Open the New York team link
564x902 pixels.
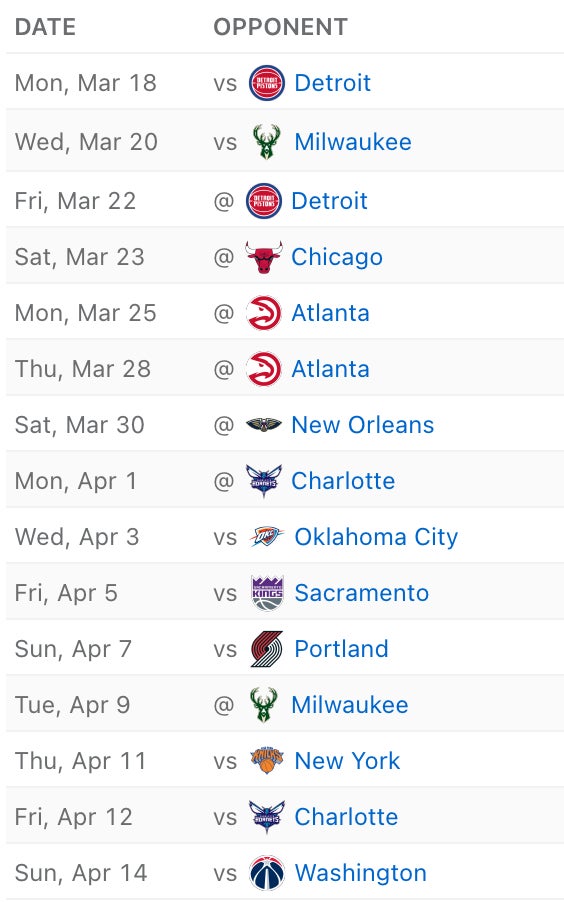(x=347, y=760)
